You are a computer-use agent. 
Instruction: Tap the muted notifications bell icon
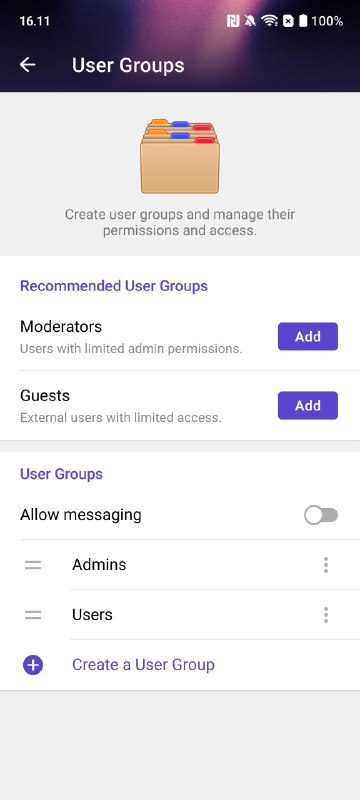pyautogui.click(x=250, y=21)
